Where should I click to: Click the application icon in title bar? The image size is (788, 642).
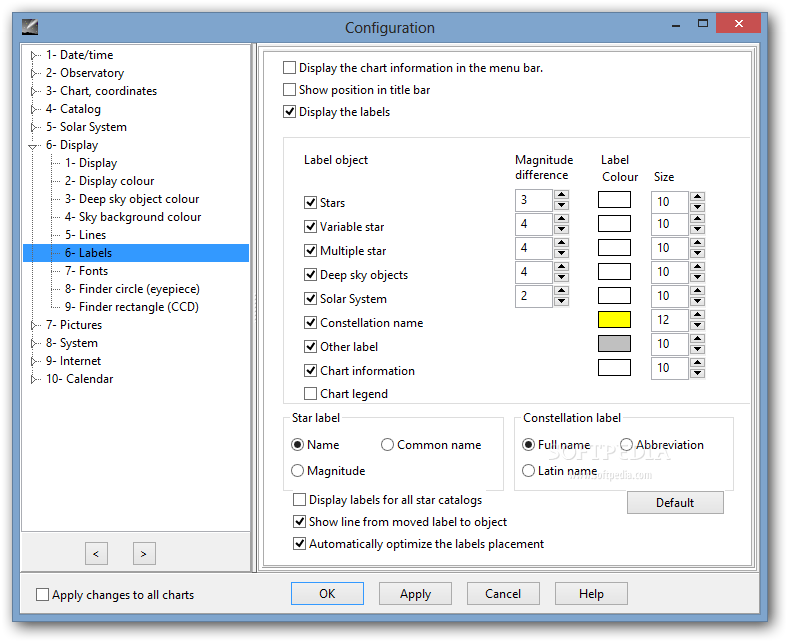click(30, 27)
